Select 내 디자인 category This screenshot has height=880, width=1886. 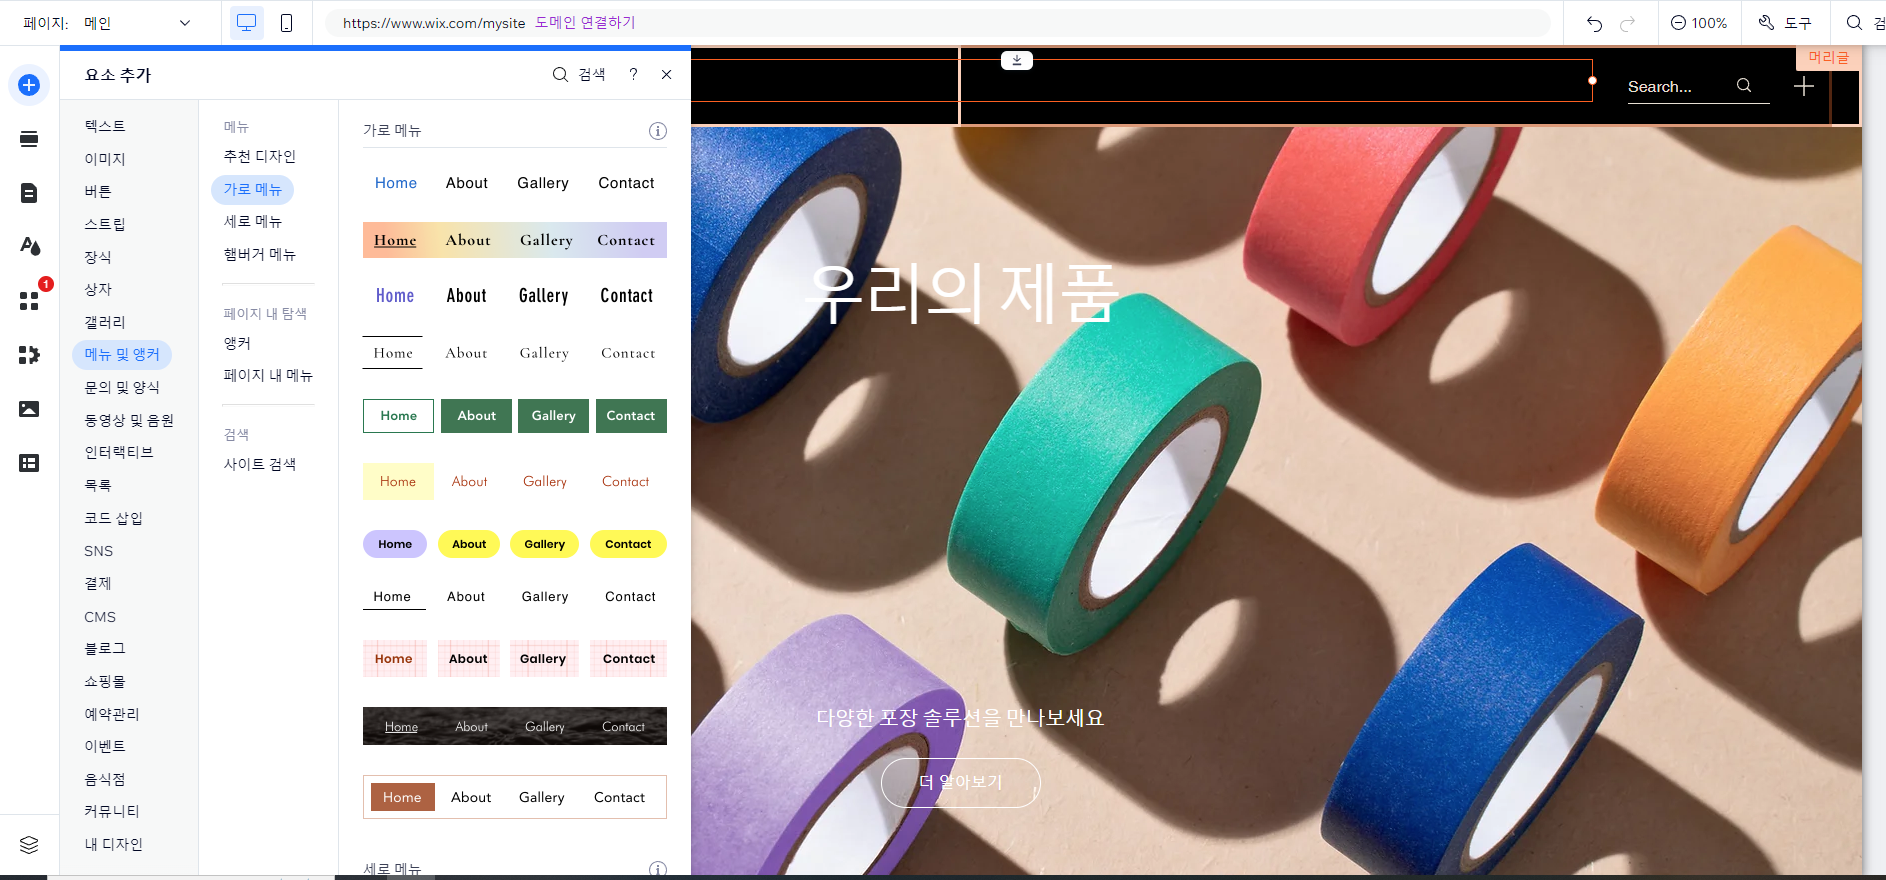coord(113,844)
